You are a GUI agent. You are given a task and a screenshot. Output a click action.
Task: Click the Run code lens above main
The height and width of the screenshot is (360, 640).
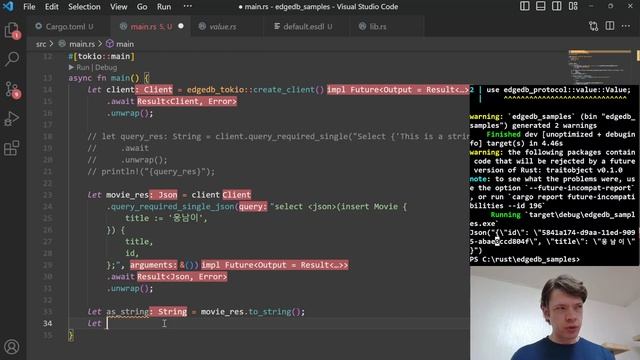point(82,67)
